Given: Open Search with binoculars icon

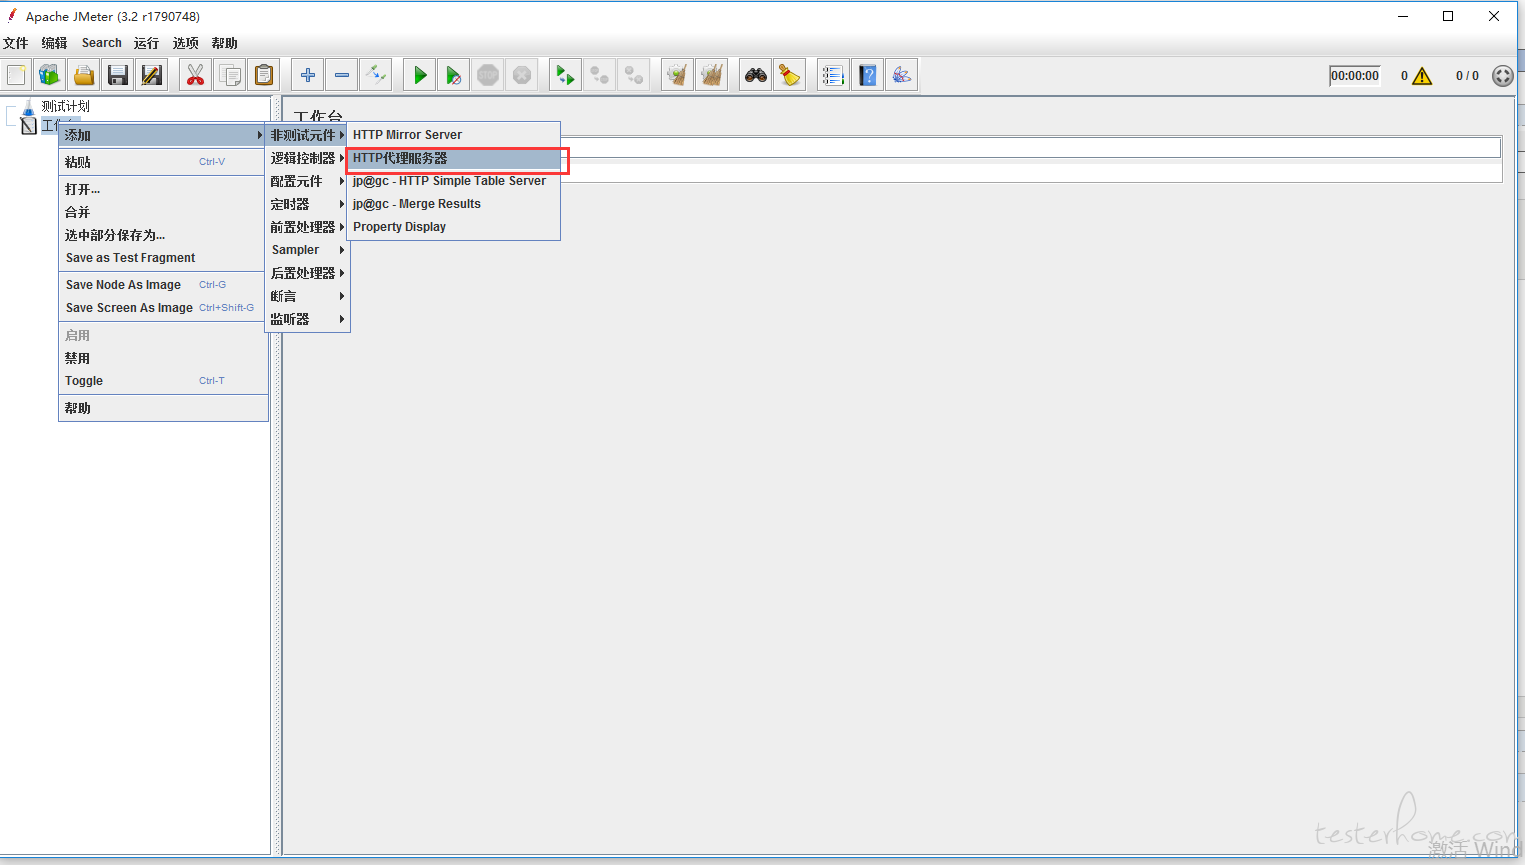Looking at the screenshot, I should pyautogui.click(x=756, y=75).
